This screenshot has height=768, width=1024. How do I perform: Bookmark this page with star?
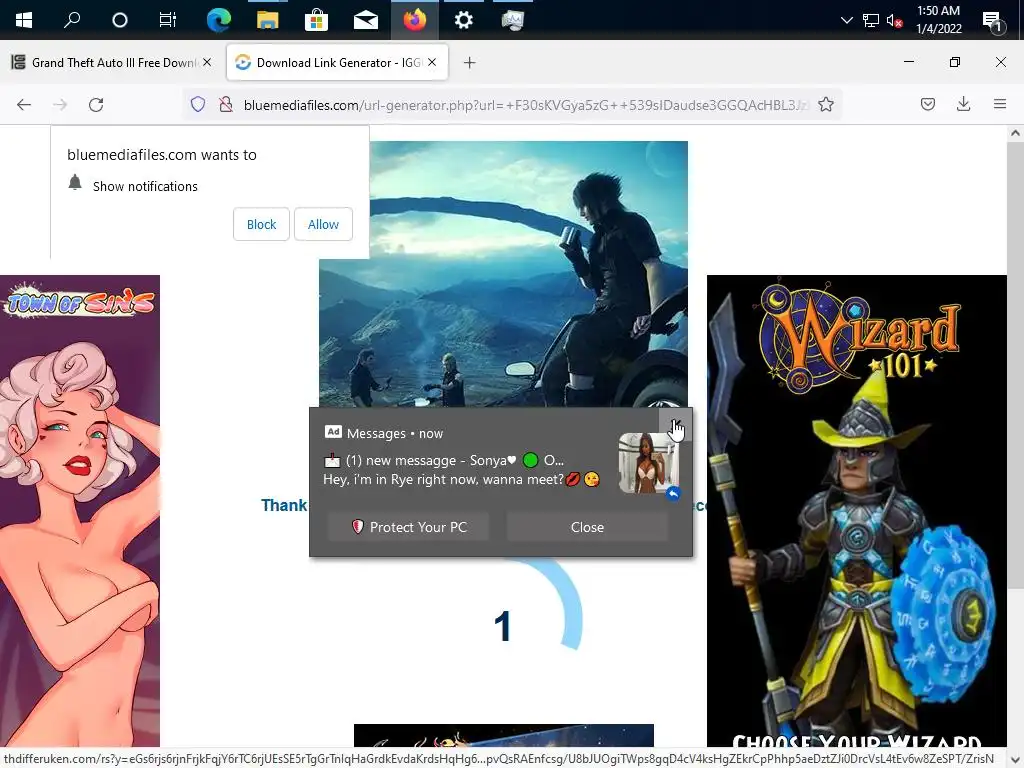tap(826, 104)
